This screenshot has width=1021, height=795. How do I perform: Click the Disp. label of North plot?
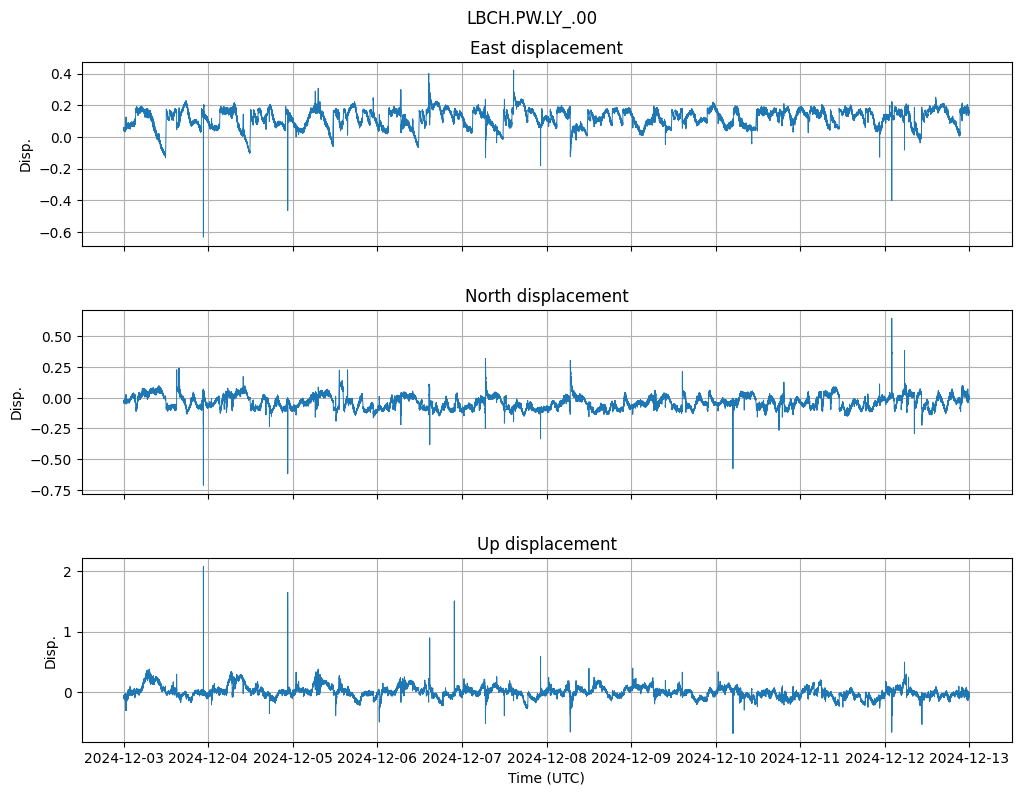click(17, 402)
